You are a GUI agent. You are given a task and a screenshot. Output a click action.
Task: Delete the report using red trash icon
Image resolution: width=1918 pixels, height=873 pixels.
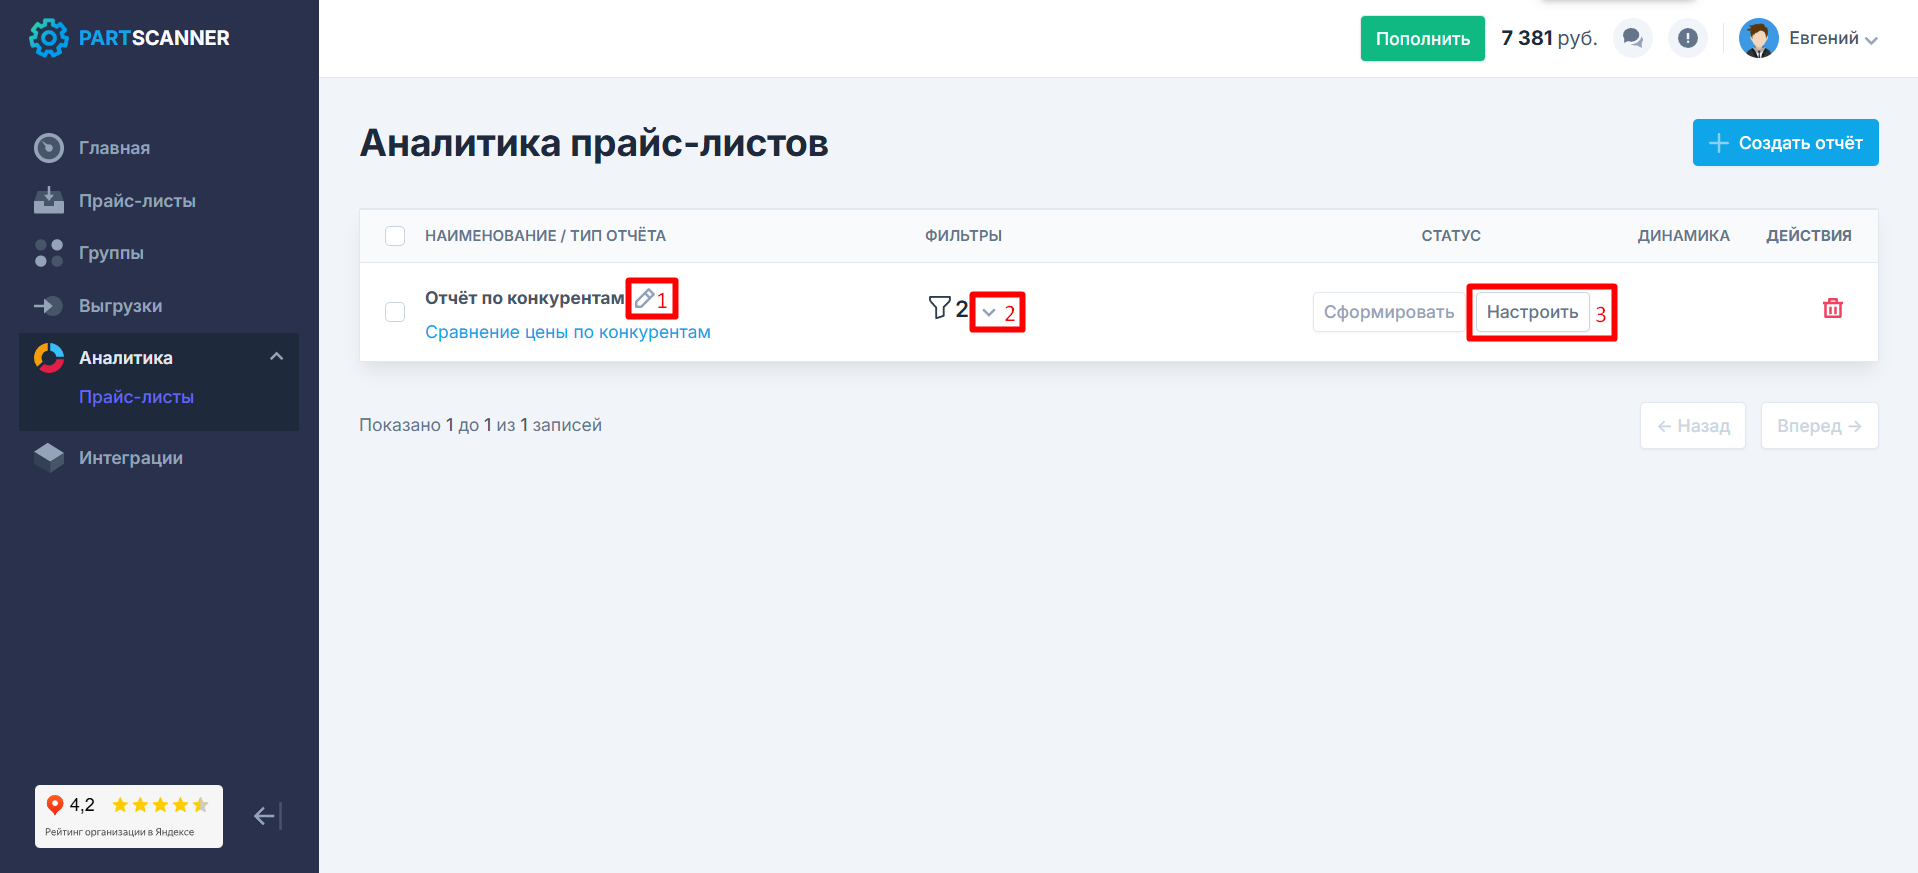[1832, 309]
